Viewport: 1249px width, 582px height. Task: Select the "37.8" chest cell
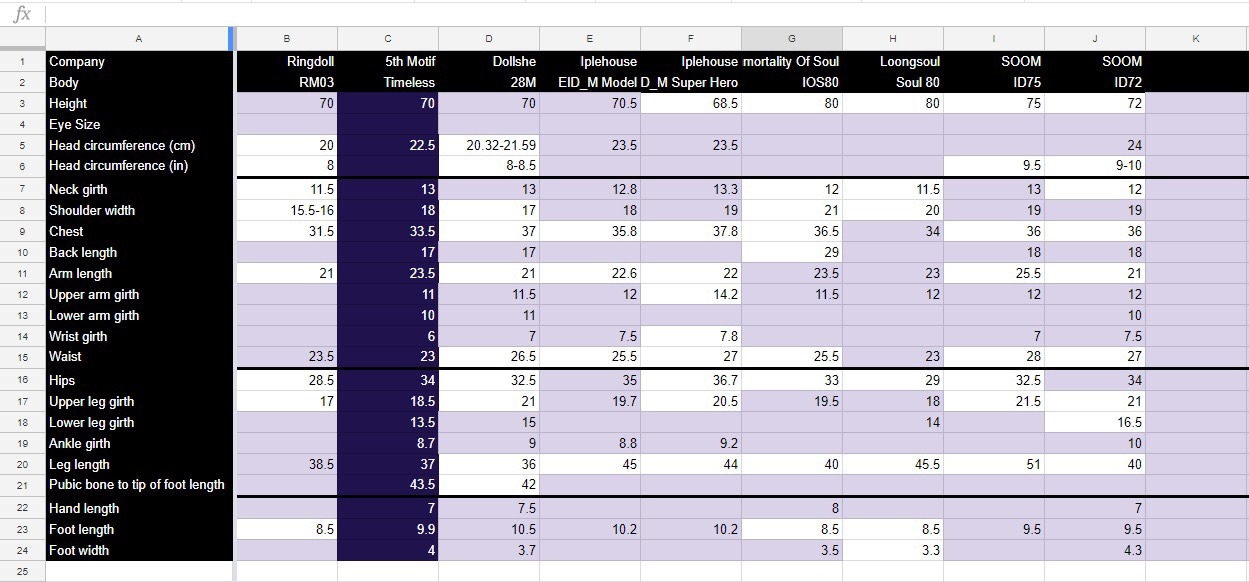pos(691,231)
